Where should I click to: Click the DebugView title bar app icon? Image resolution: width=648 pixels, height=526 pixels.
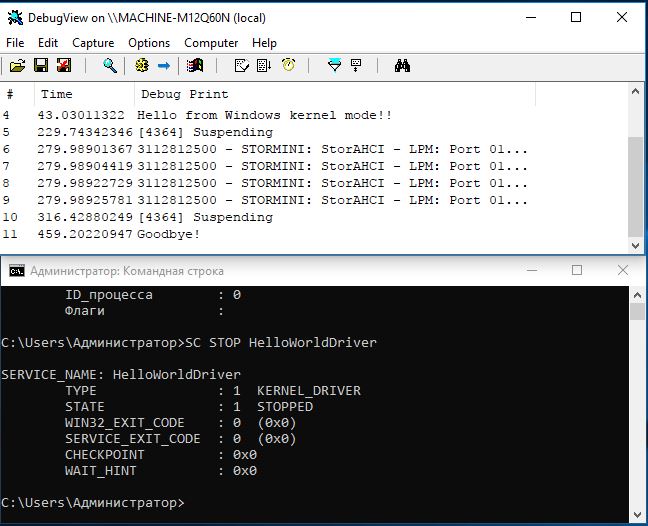point(15,17)
